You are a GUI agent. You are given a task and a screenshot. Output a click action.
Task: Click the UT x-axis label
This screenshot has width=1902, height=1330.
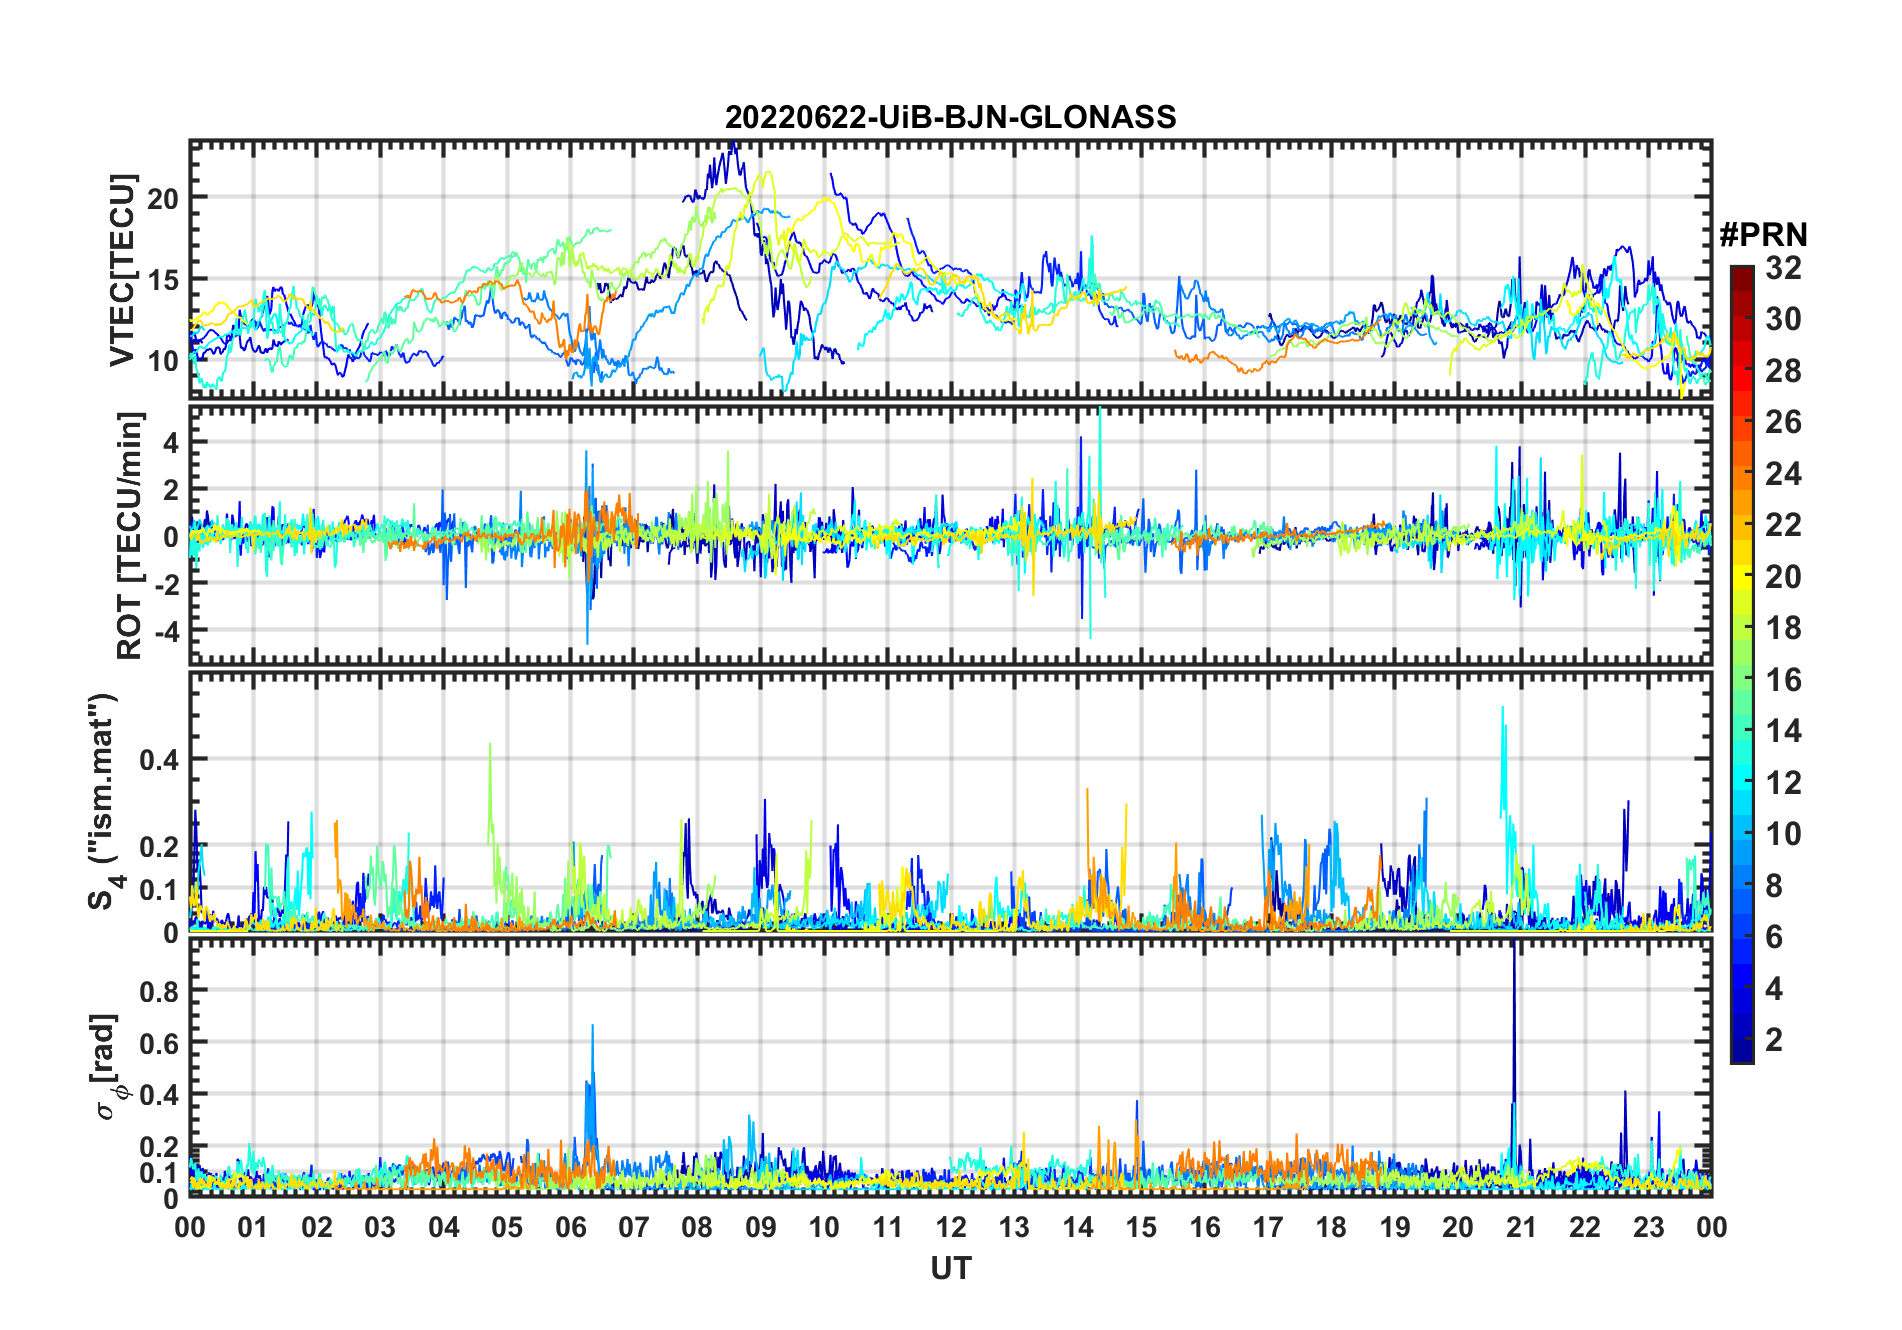pyautogui.click(x=950, y=1269)
